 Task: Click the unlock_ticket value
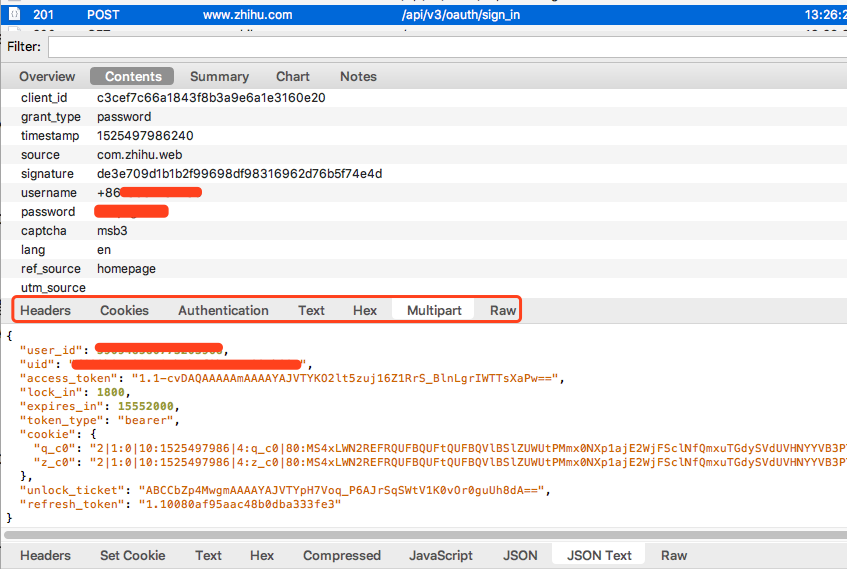[341, 491]
